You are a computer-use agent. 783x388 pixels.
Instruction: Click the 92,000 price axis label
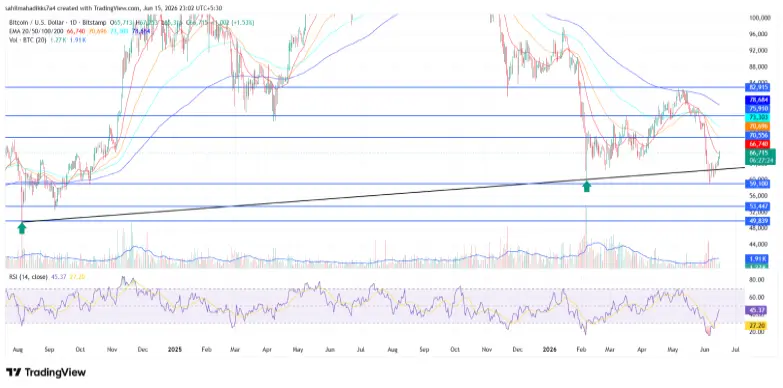[x=759, y=50]
